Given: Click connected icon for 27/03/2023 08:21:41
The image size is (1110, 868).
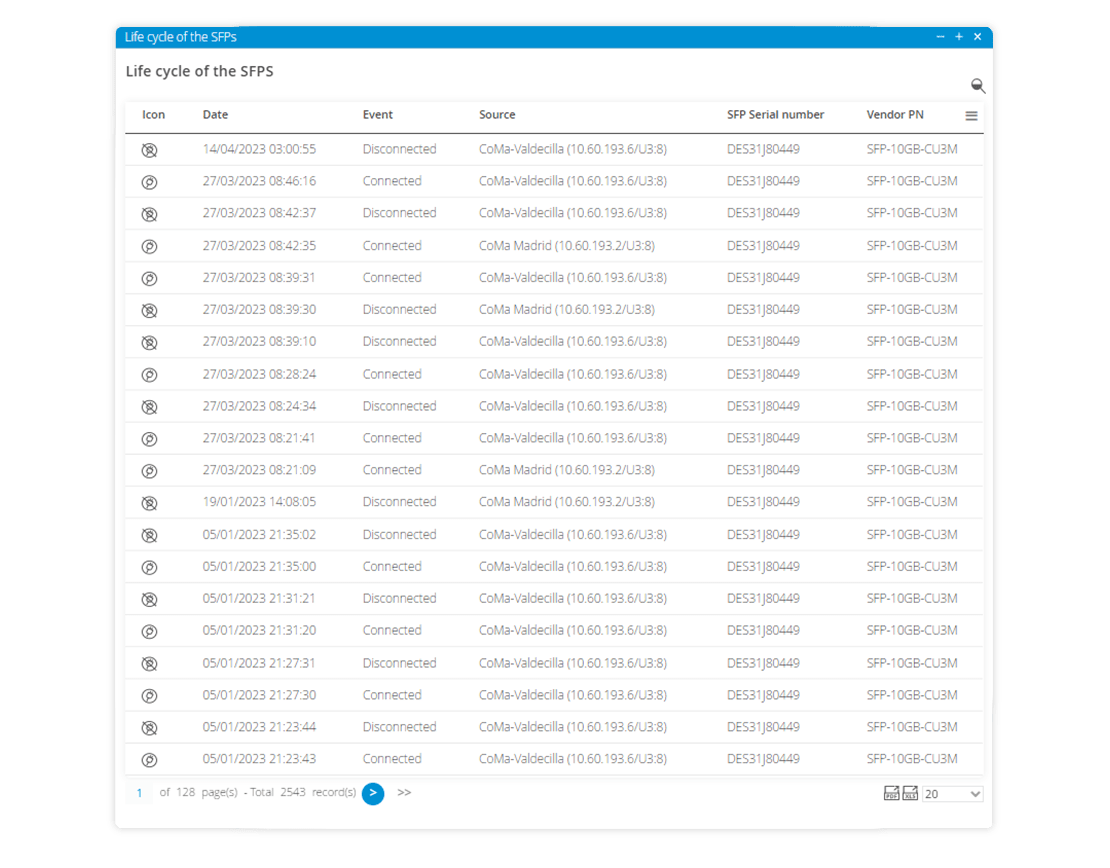Looking at the screenshot, I should coord(149,439).
